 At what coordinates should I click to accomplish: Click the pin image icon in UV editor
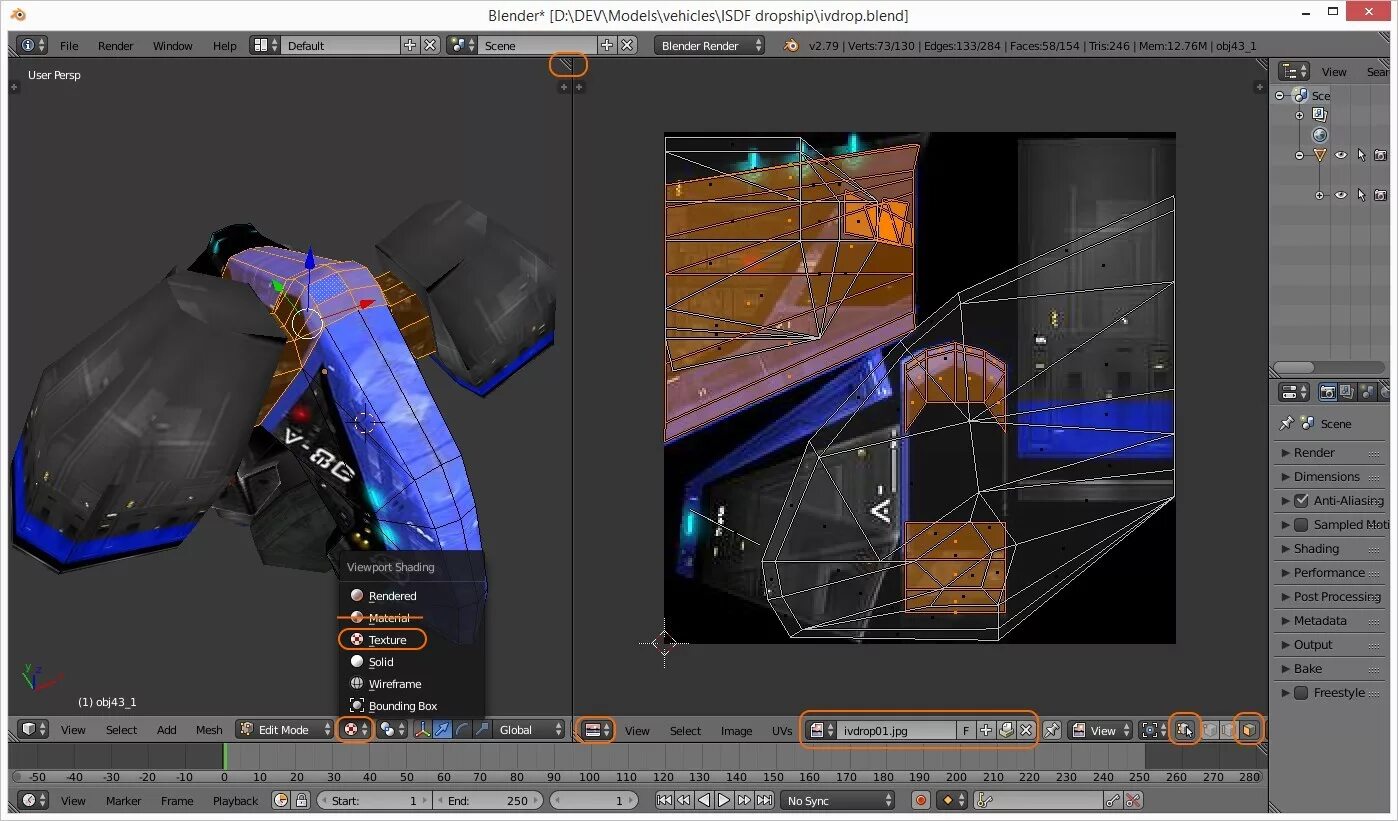[x=1052, y=731]
